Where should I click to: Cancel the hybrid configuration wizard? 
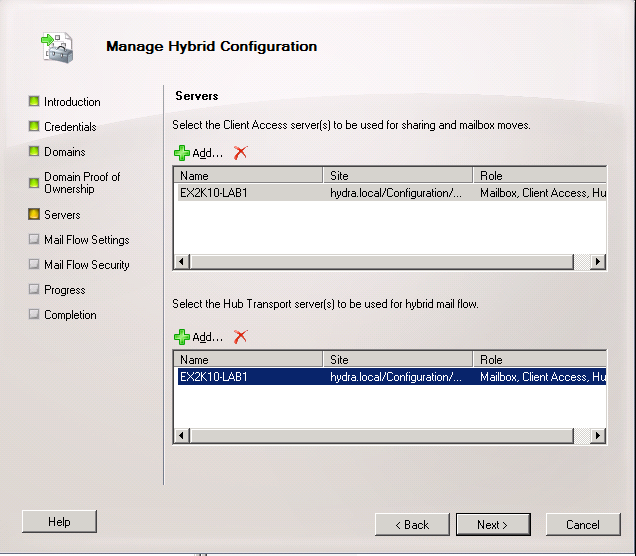click(x=583, y=524)
